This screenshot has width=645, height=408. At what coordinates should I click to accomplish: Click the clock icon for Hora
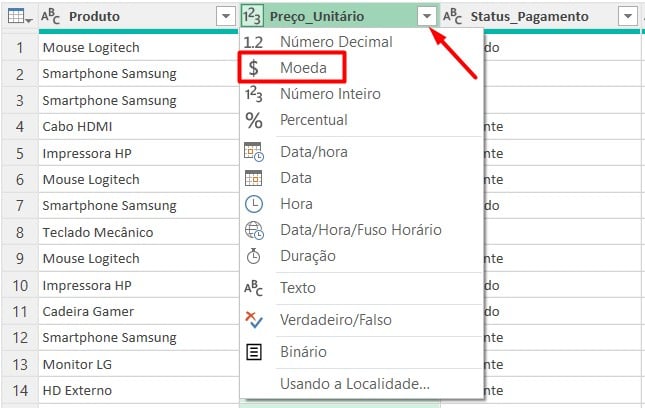pos(254,204)
